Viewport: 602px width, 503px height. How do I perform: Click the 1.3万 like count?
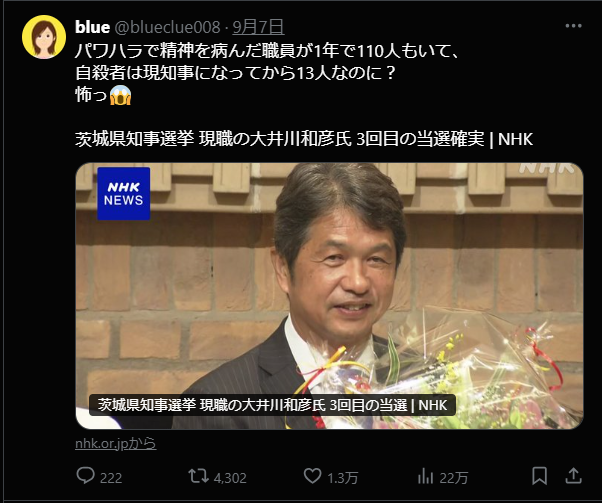click(345, 477)
